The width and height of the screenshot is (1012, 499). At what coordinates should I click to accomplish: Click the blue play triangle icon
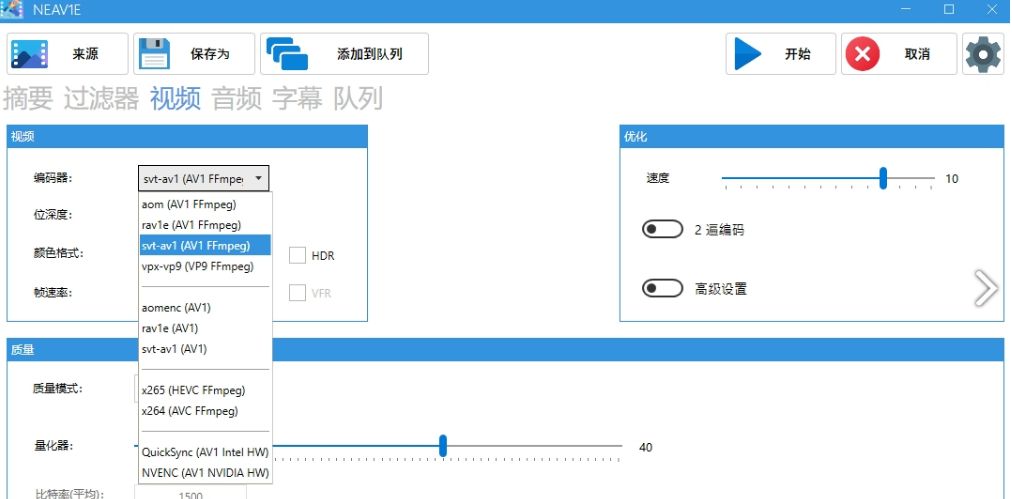749,54
